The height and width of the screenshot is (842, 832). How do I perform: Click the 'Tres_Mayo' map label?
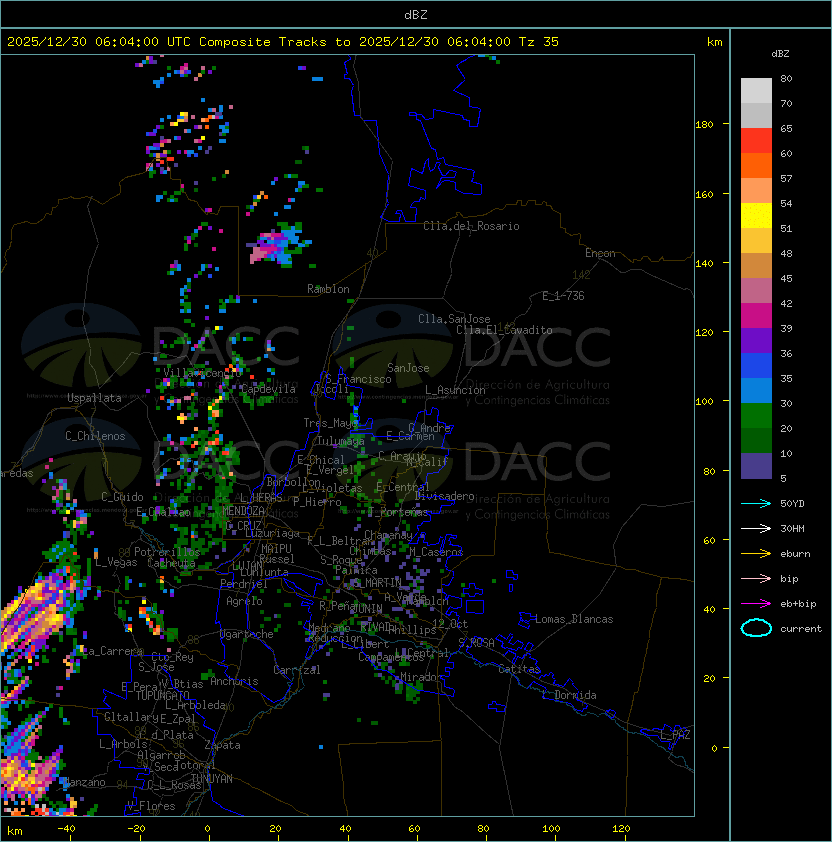coord(330,423)
